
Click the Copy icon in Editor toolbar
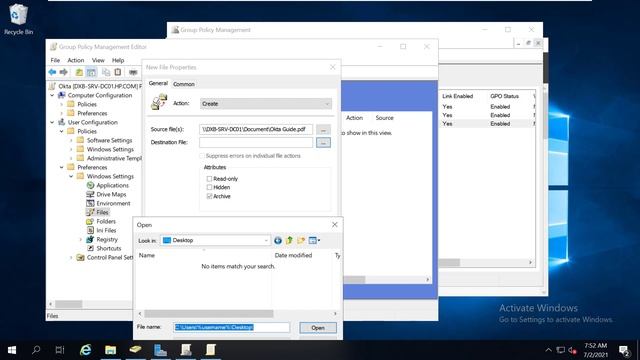click(106, 72)
